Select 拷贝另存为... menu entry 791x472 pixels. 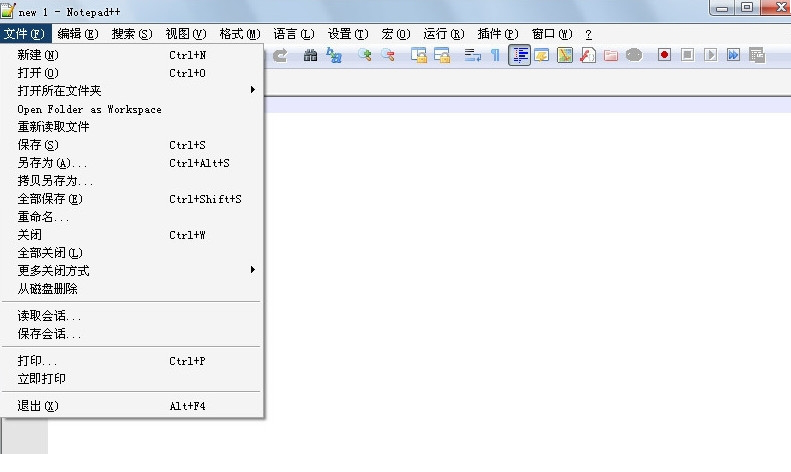tap(132, 181)
